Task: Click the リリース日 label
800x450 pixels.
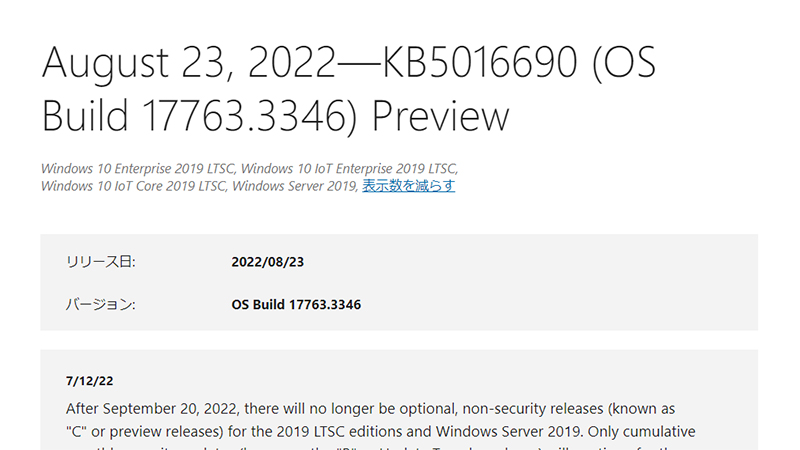Action: (100, 262)
